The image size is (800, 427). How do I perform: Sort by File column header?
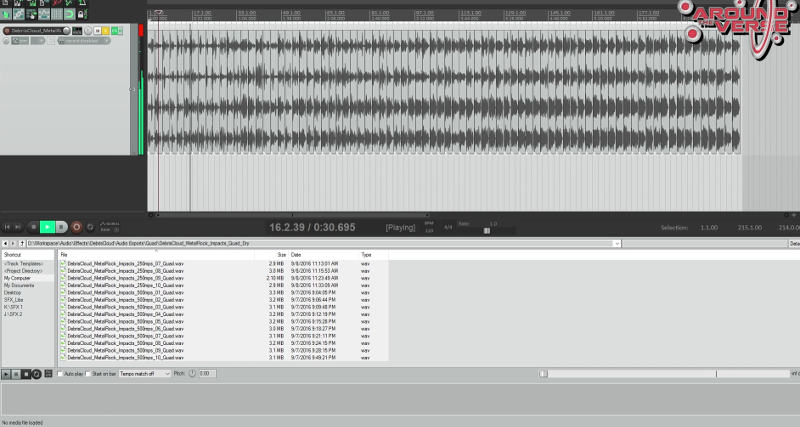(159, 254)
